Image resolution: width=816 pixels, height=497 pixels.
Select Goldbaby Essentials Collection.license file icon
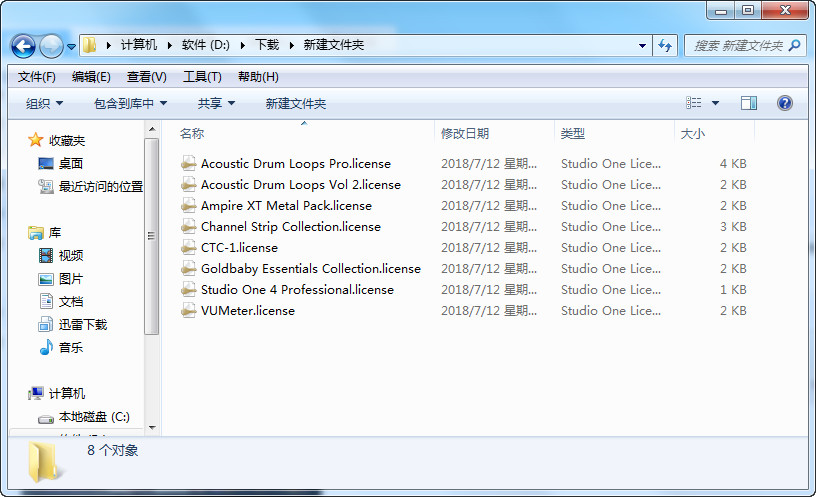coord(188,269)
